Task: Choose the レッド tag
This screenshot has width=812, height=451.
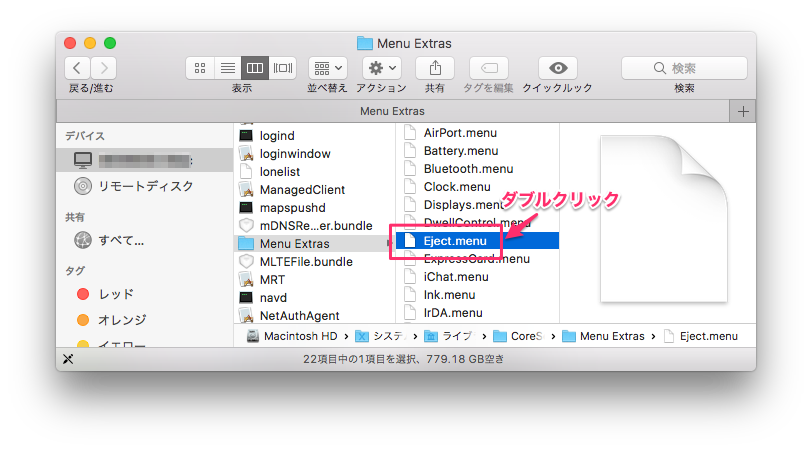Action: (x=145, y=294)
